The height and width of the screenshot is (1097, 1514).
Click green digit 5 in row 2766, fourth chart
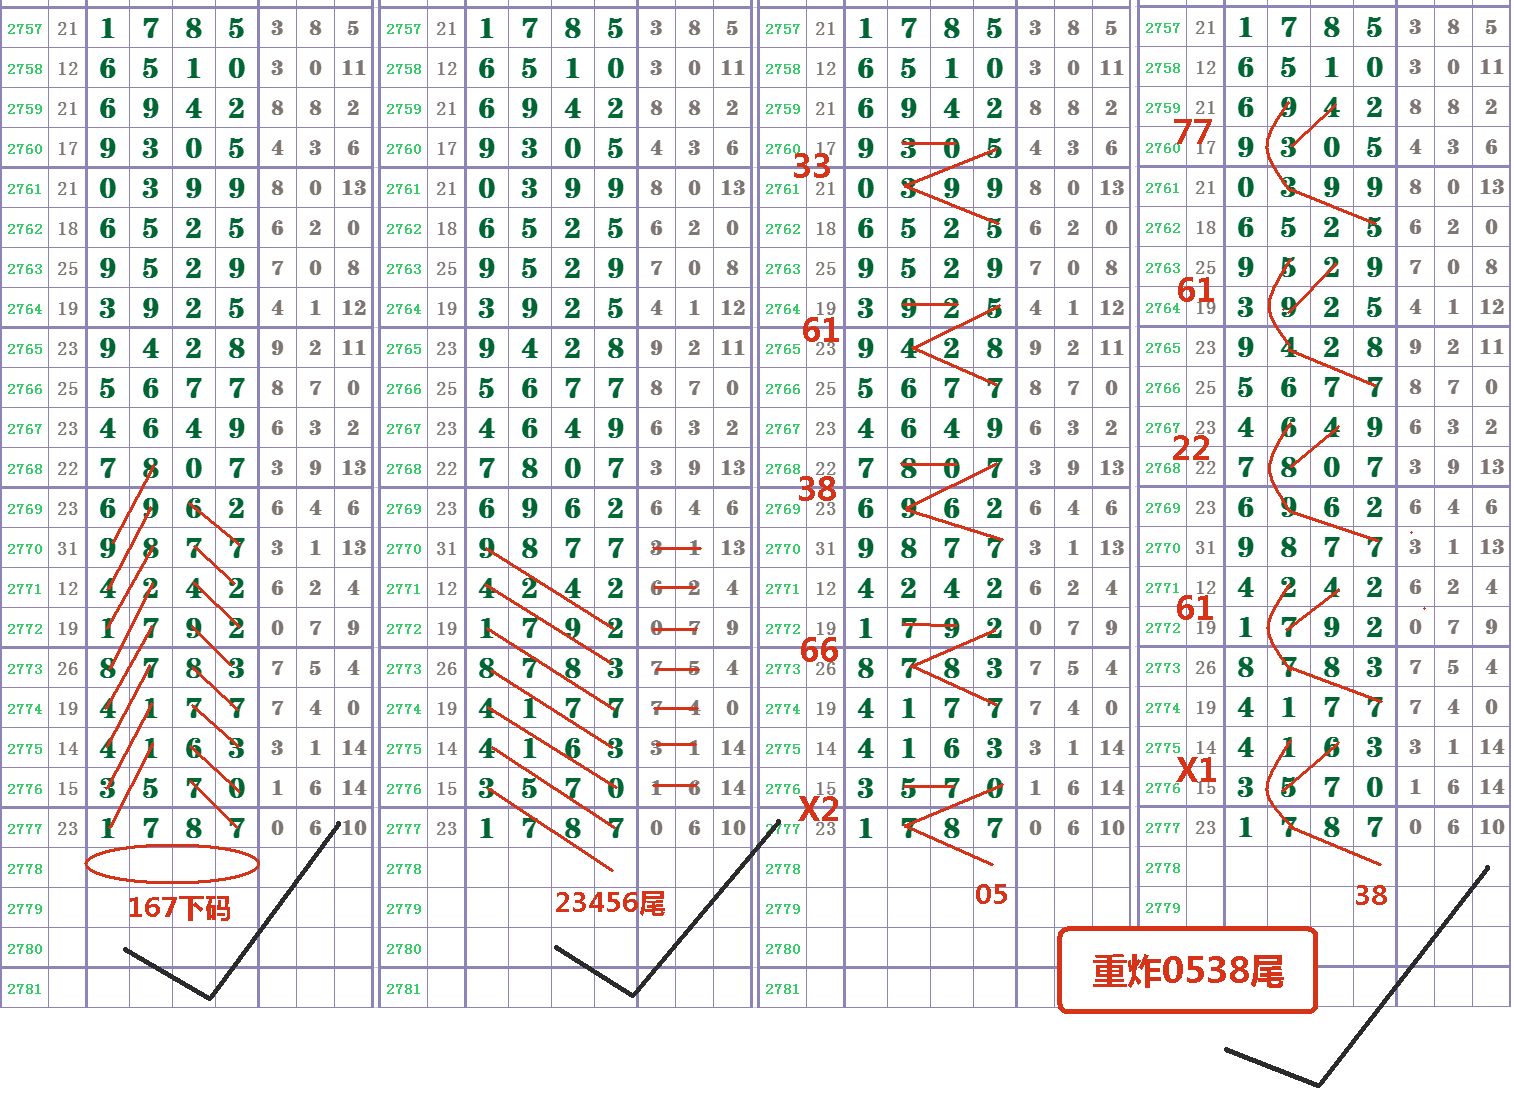1245,387
